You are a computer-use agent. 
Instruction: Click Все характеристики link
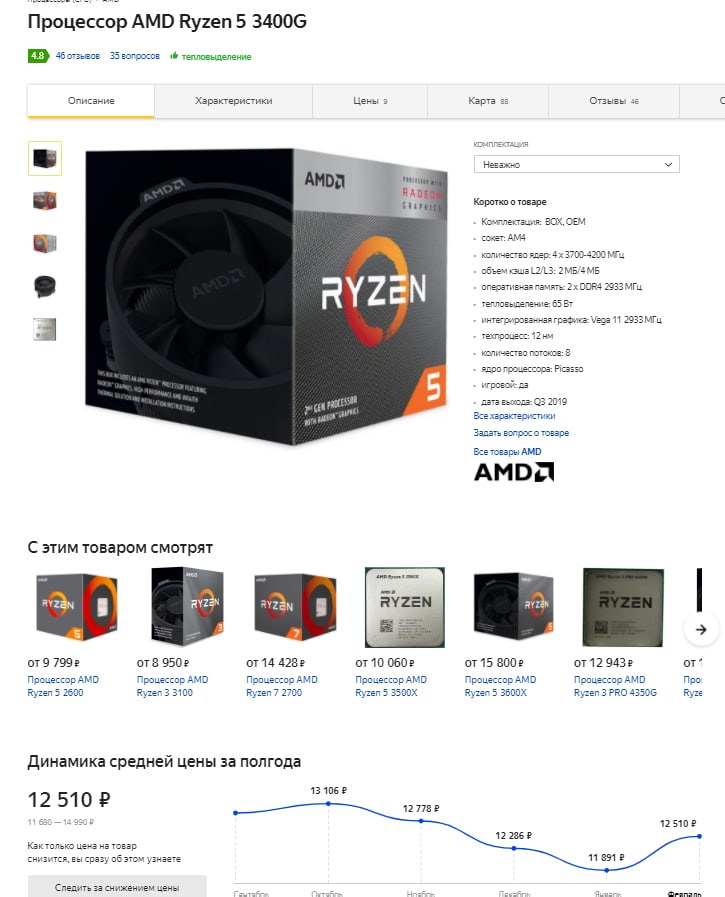tap(514, 416)
